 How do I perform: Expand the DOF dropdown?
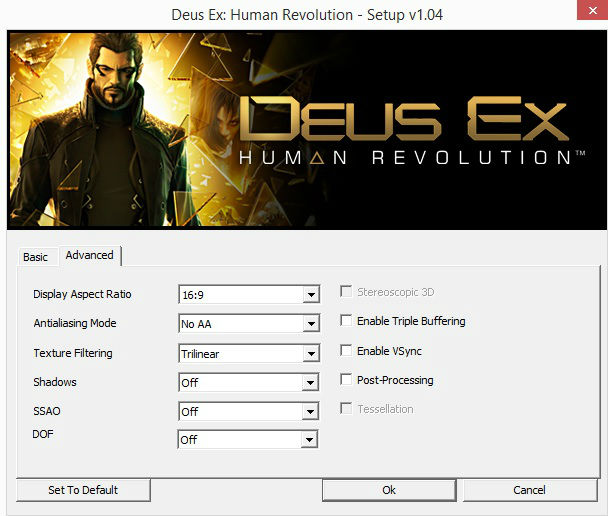click(311, 440)
